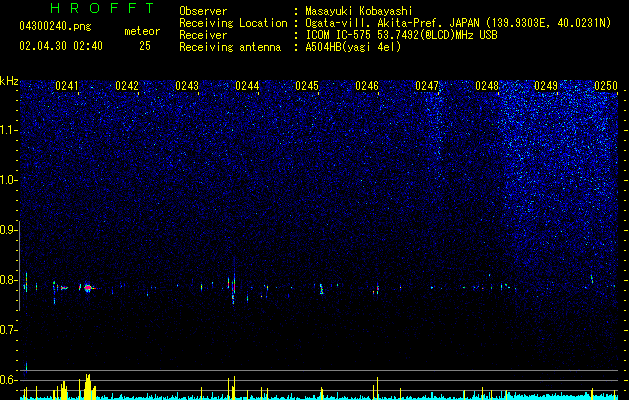Click the 0248 time marker
629x400 pixels.
[487, 86]
